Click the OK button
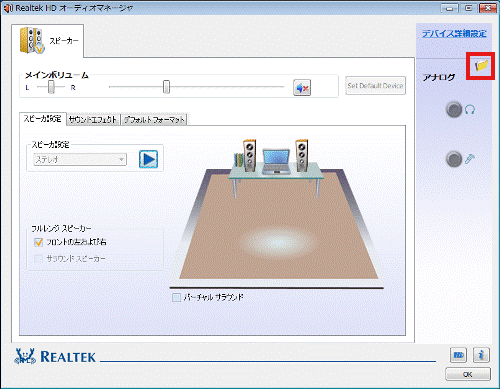Screen dimensions: 500x389 468,374
